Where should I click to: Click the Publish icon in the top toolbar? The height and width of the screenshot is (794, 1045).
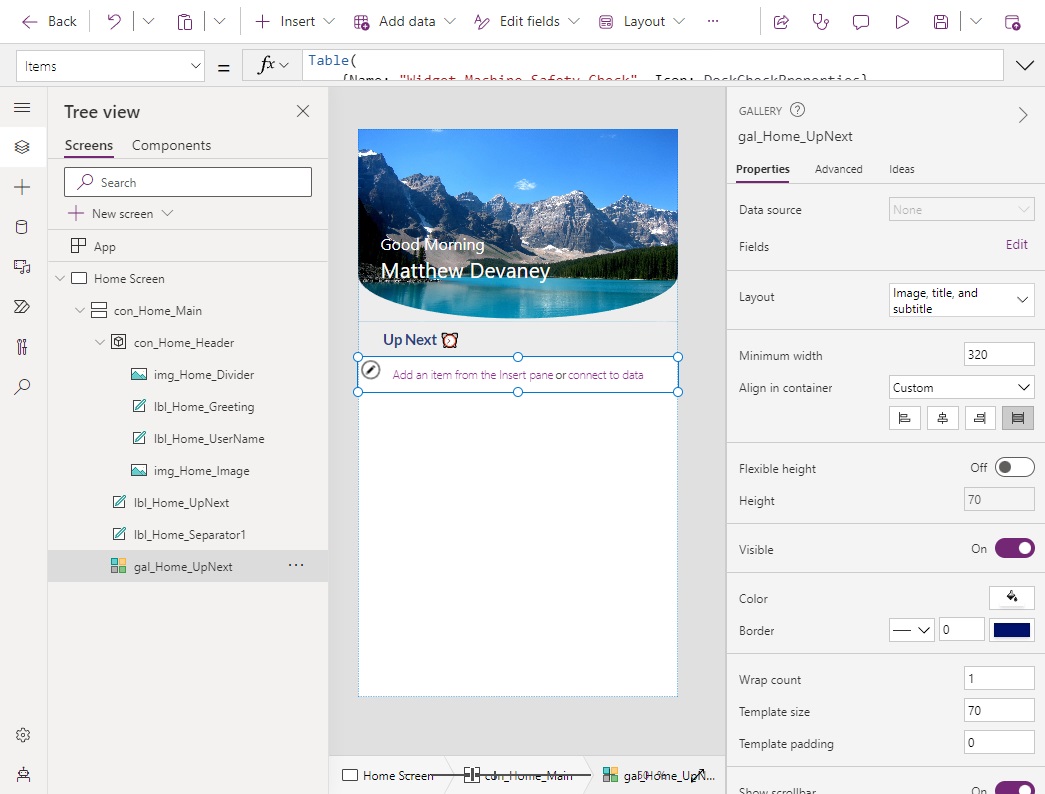coord(1013,21)
